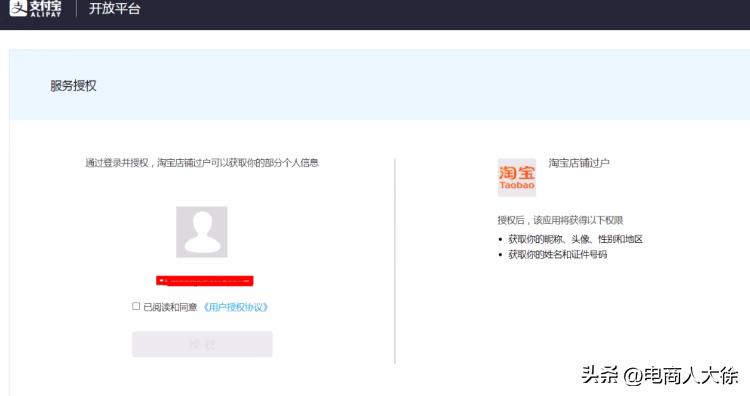Click the Alipay logo in header

tap(35, 9)
